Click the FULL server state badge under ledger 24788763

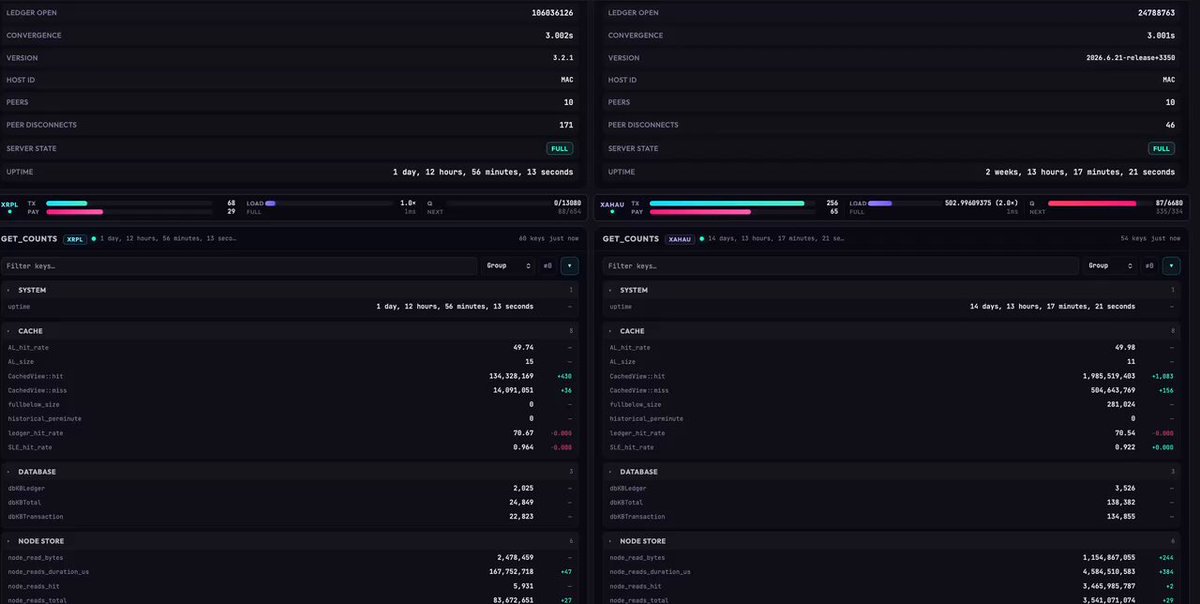click(1161, 149)
